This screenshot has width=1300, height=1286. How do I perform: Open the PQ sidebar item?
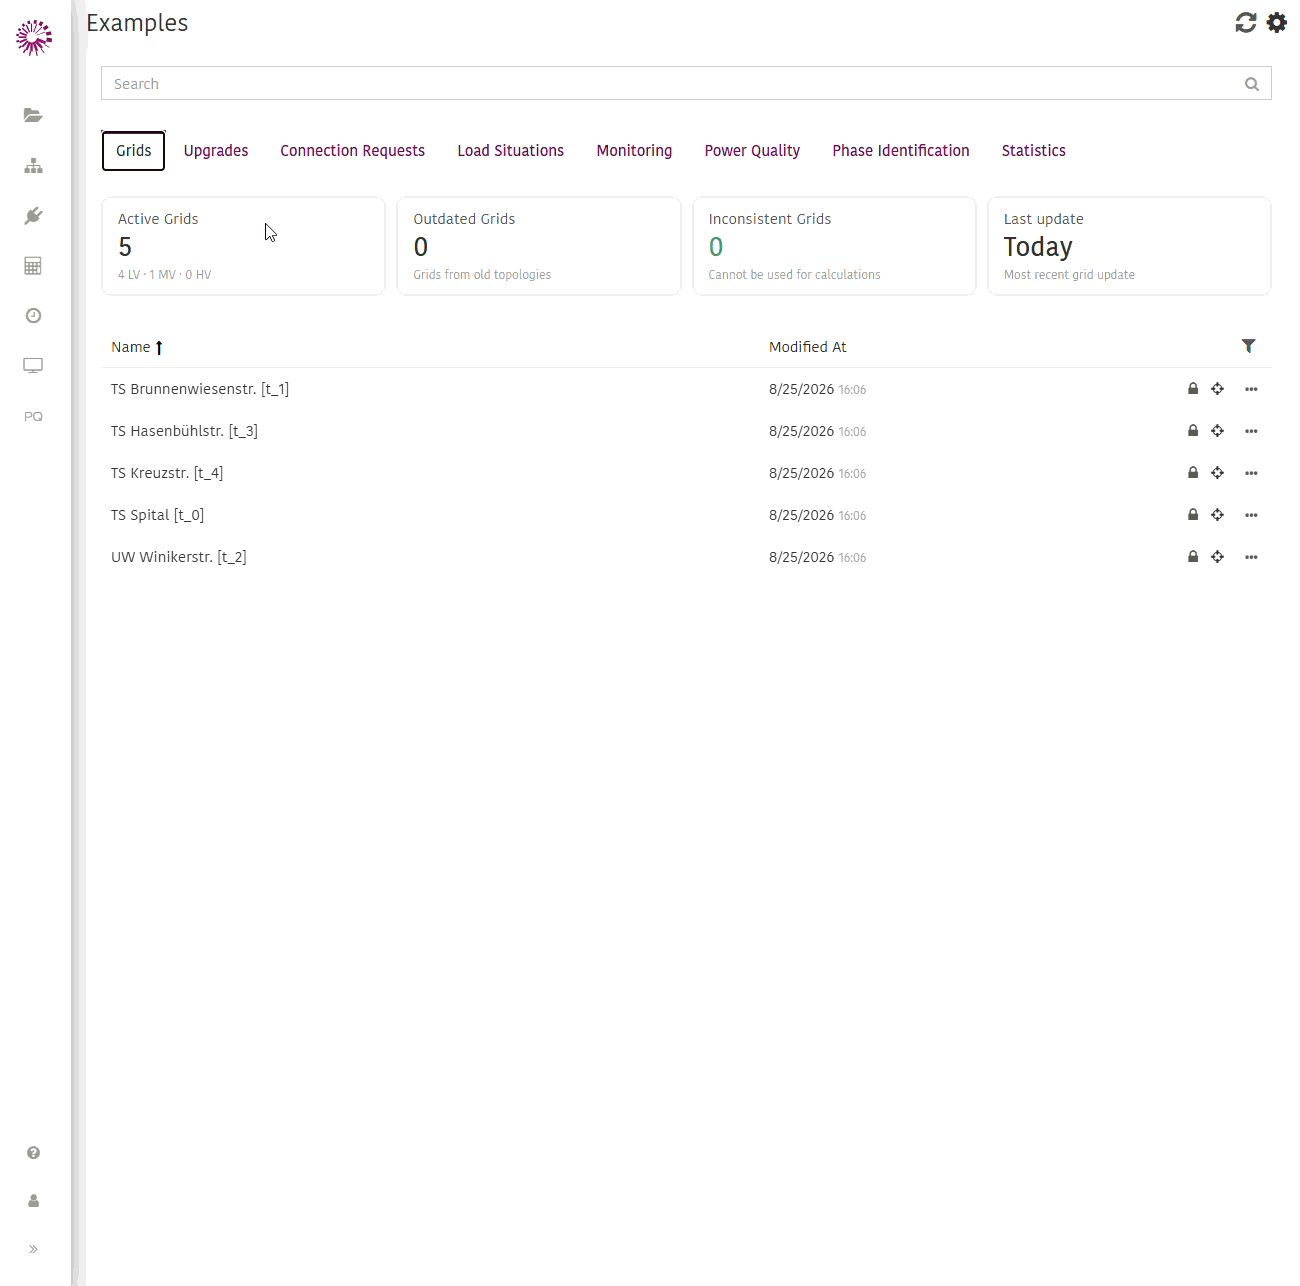pos(33,416)
